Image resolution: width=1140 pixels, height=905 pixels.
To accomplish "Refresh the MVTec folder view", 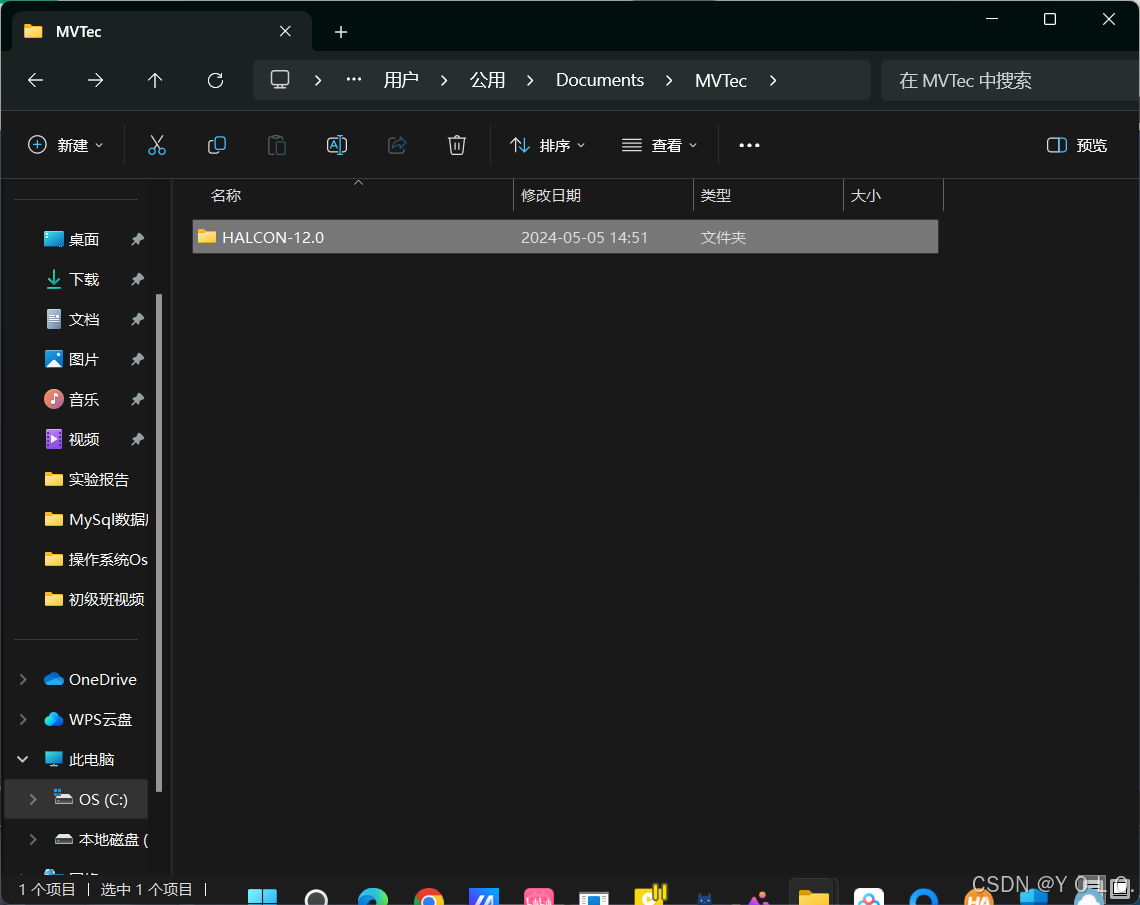I will [x=215, y=80].
